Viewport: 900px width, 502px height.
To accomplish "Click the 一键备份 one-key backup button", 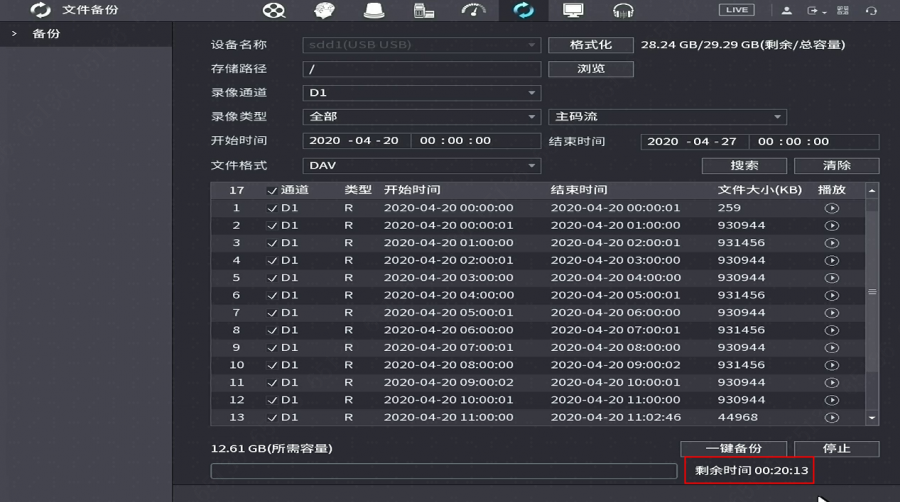I will click(734, 449).
